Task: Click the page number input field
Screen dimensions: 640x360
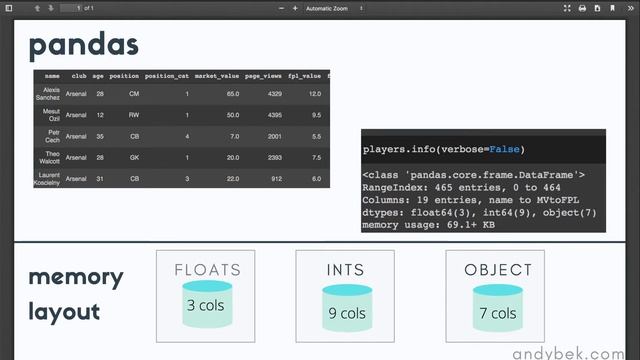Action: point(71,8)
